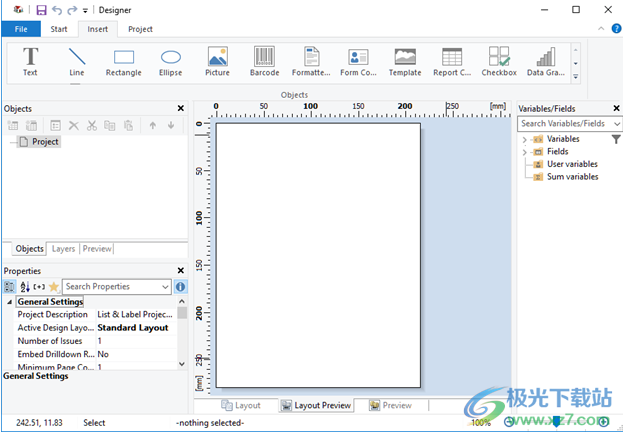
Task: Click the Report Container tool
Action: (x=452, y=61)
